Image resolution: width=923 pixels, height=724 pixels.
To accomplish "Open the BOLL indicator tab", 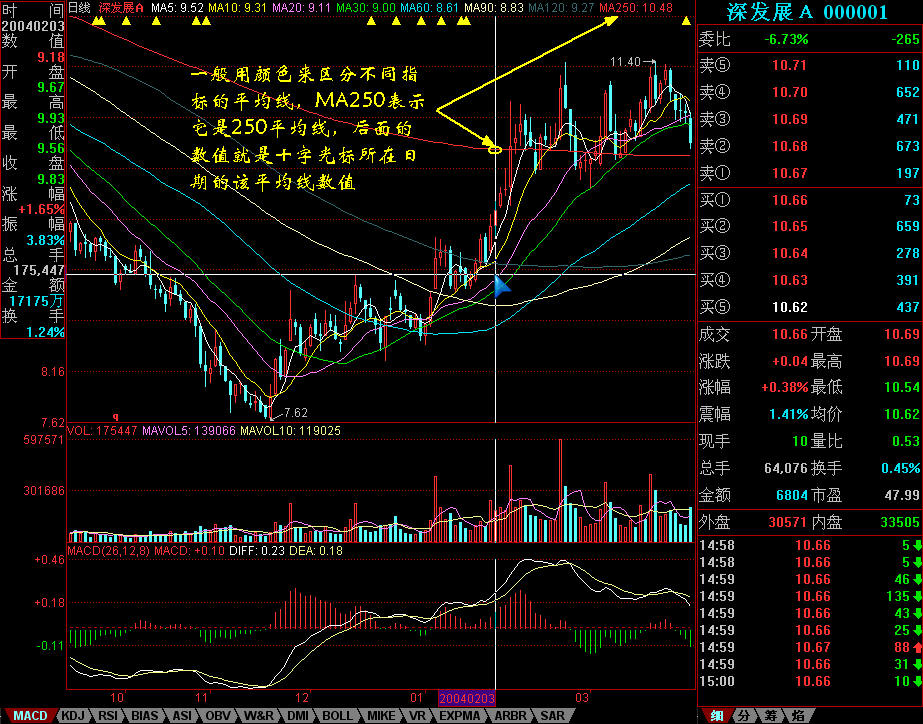I will coord(337,716).
